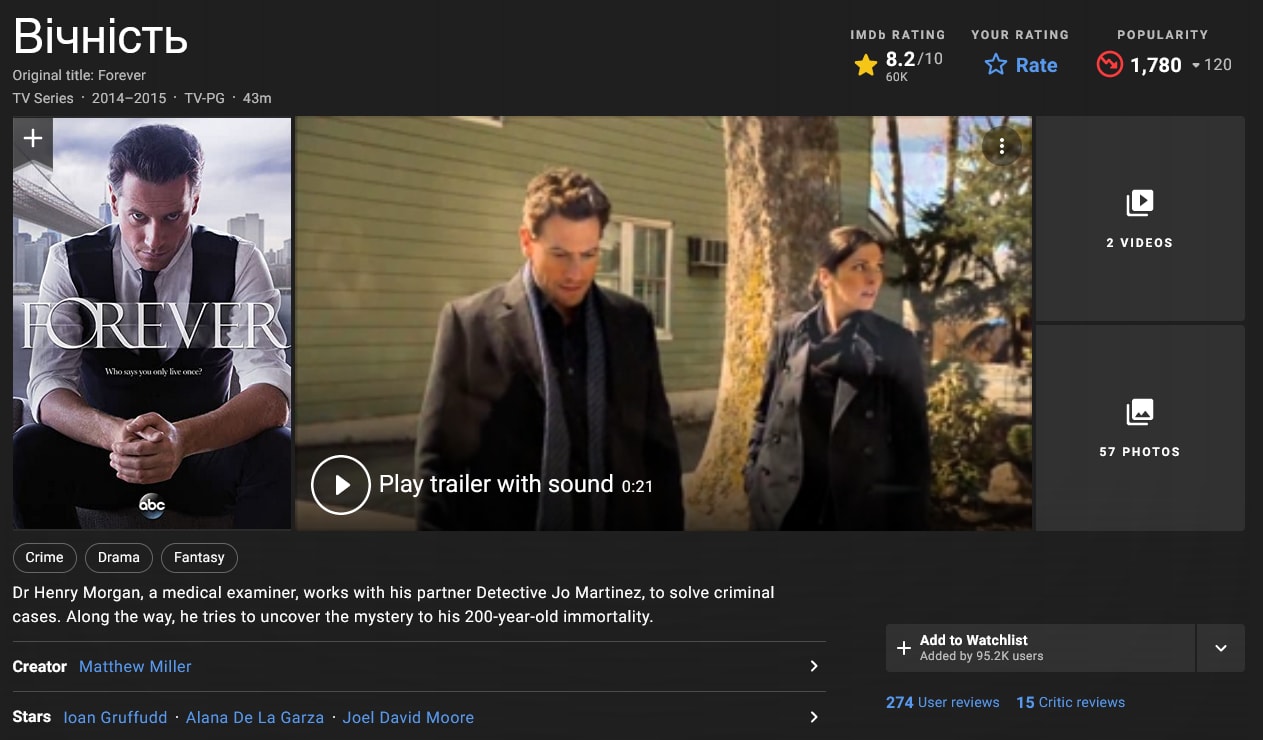Add Forever to watchlist via poster plus icon
The image size is (1263, 740).
pyautogui.click(x=32, y=139)
